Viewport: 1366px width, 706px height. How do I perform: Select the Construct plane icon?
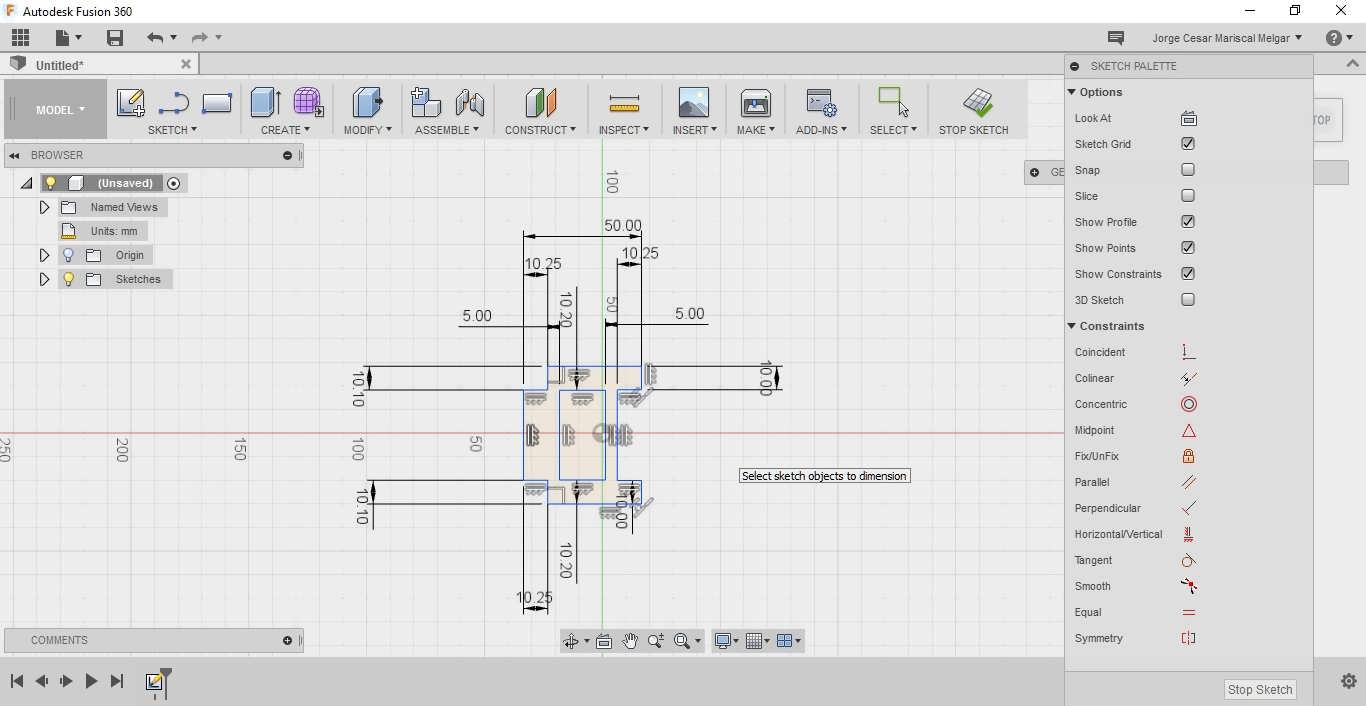pos(540,102)
